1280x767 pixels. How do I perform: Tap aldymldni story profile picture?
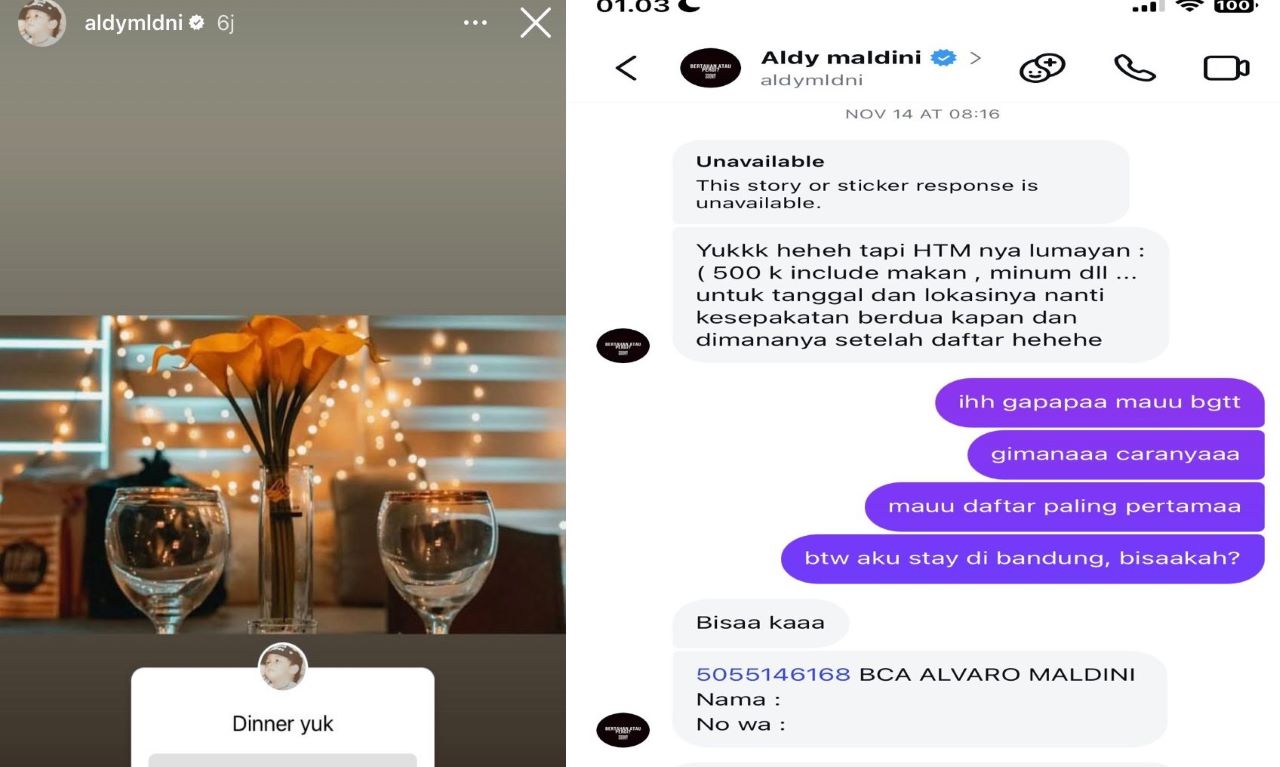(42, 22)
